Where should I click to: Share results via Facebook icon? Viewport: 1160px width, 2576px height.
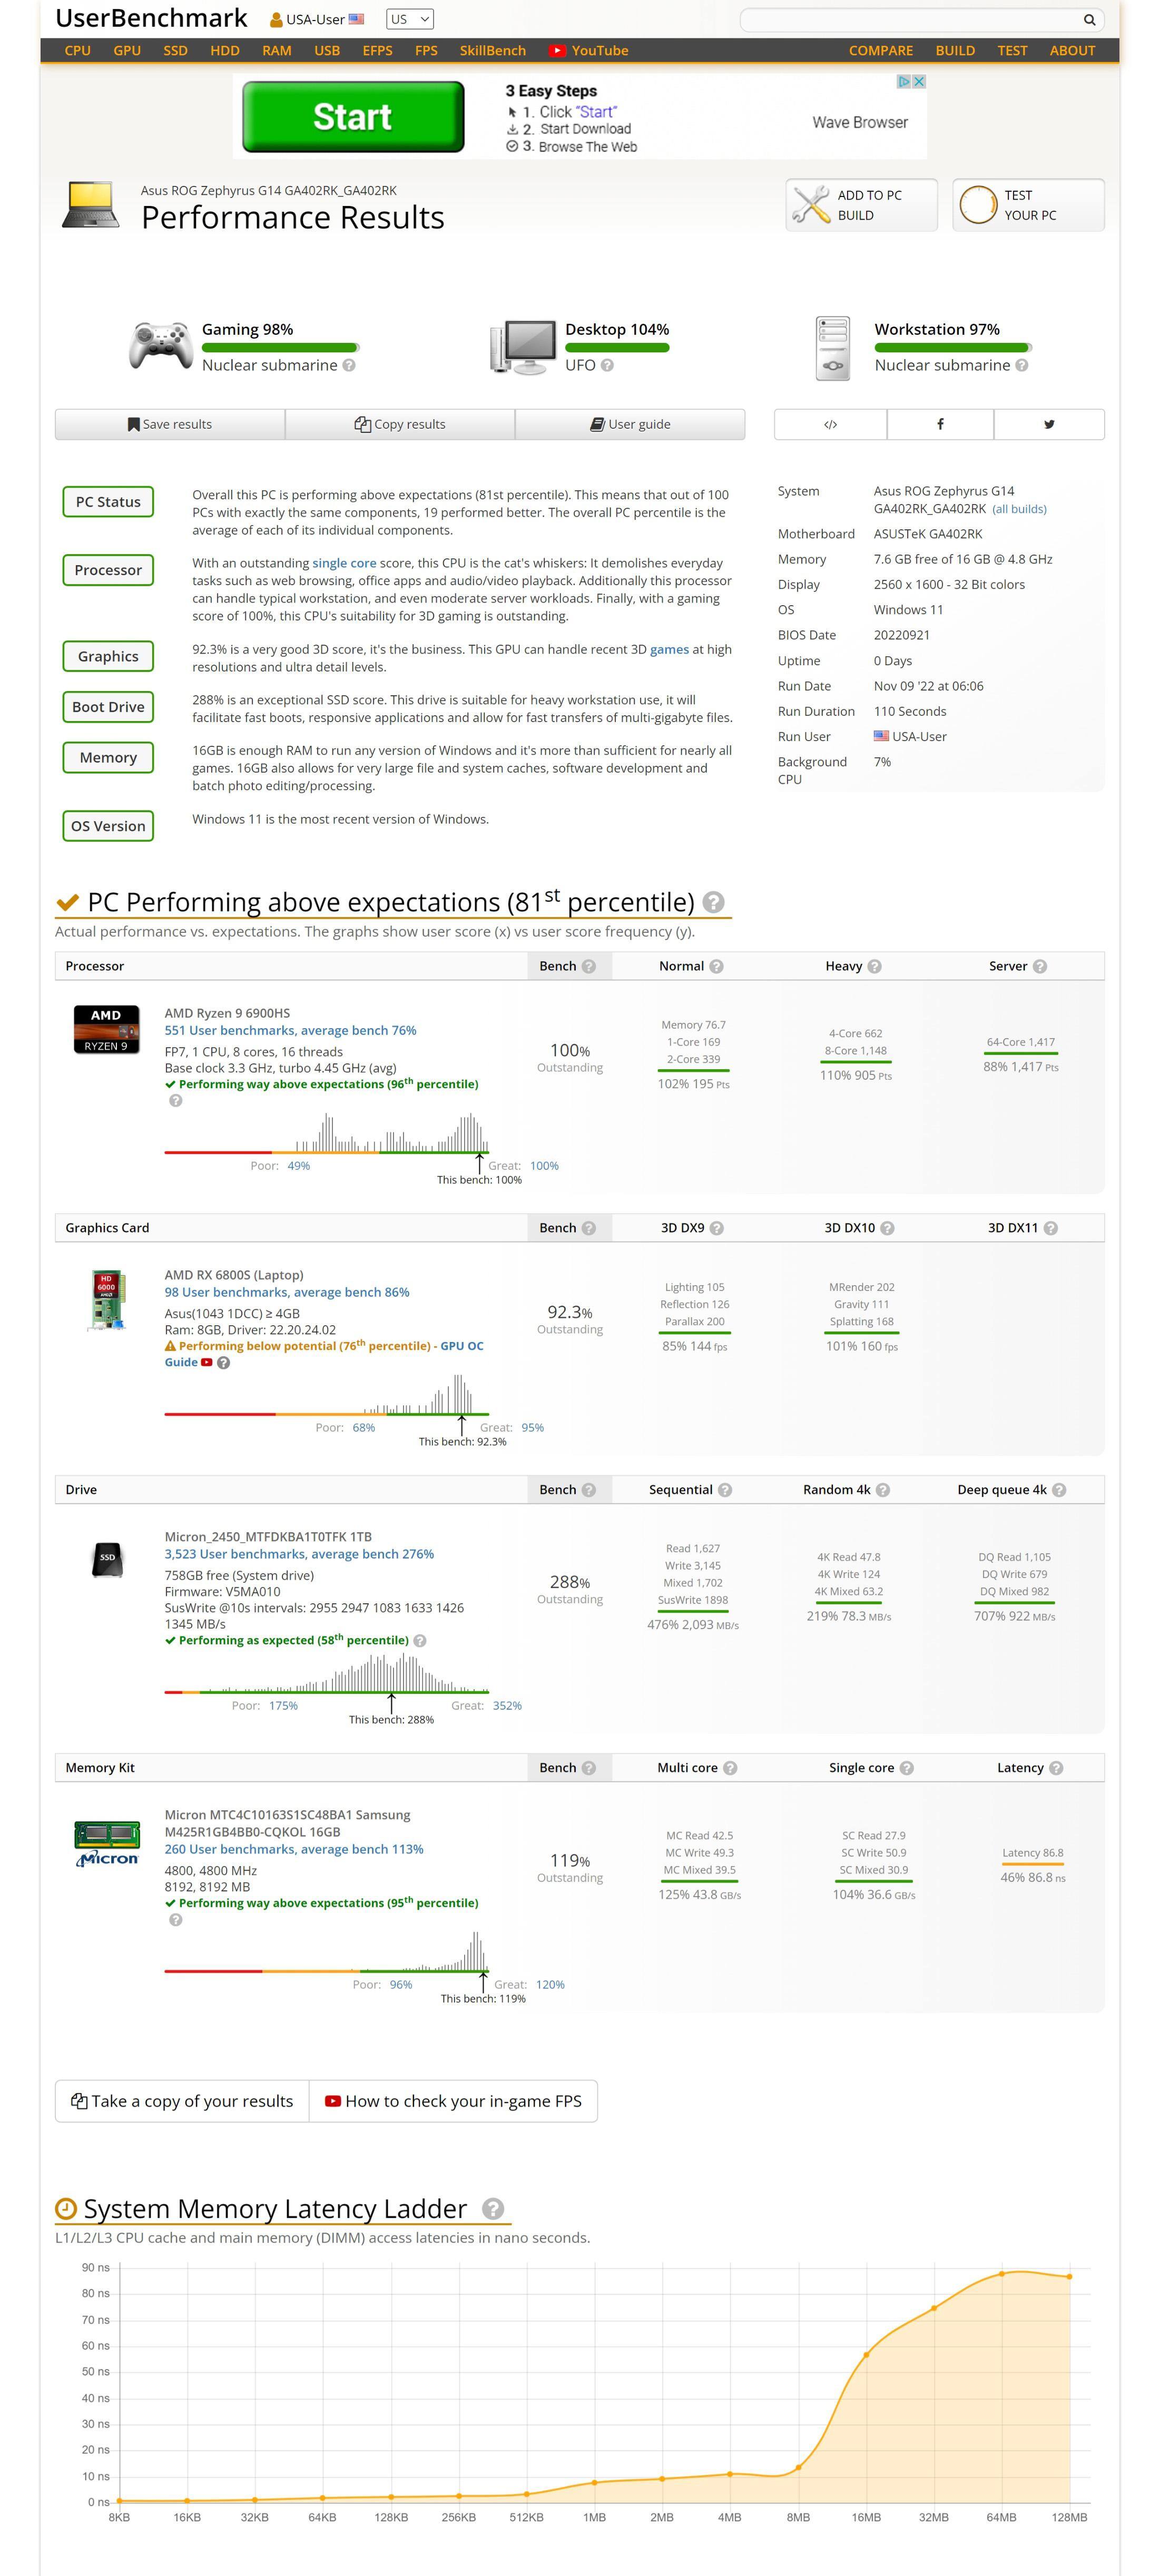click(939, 424)
